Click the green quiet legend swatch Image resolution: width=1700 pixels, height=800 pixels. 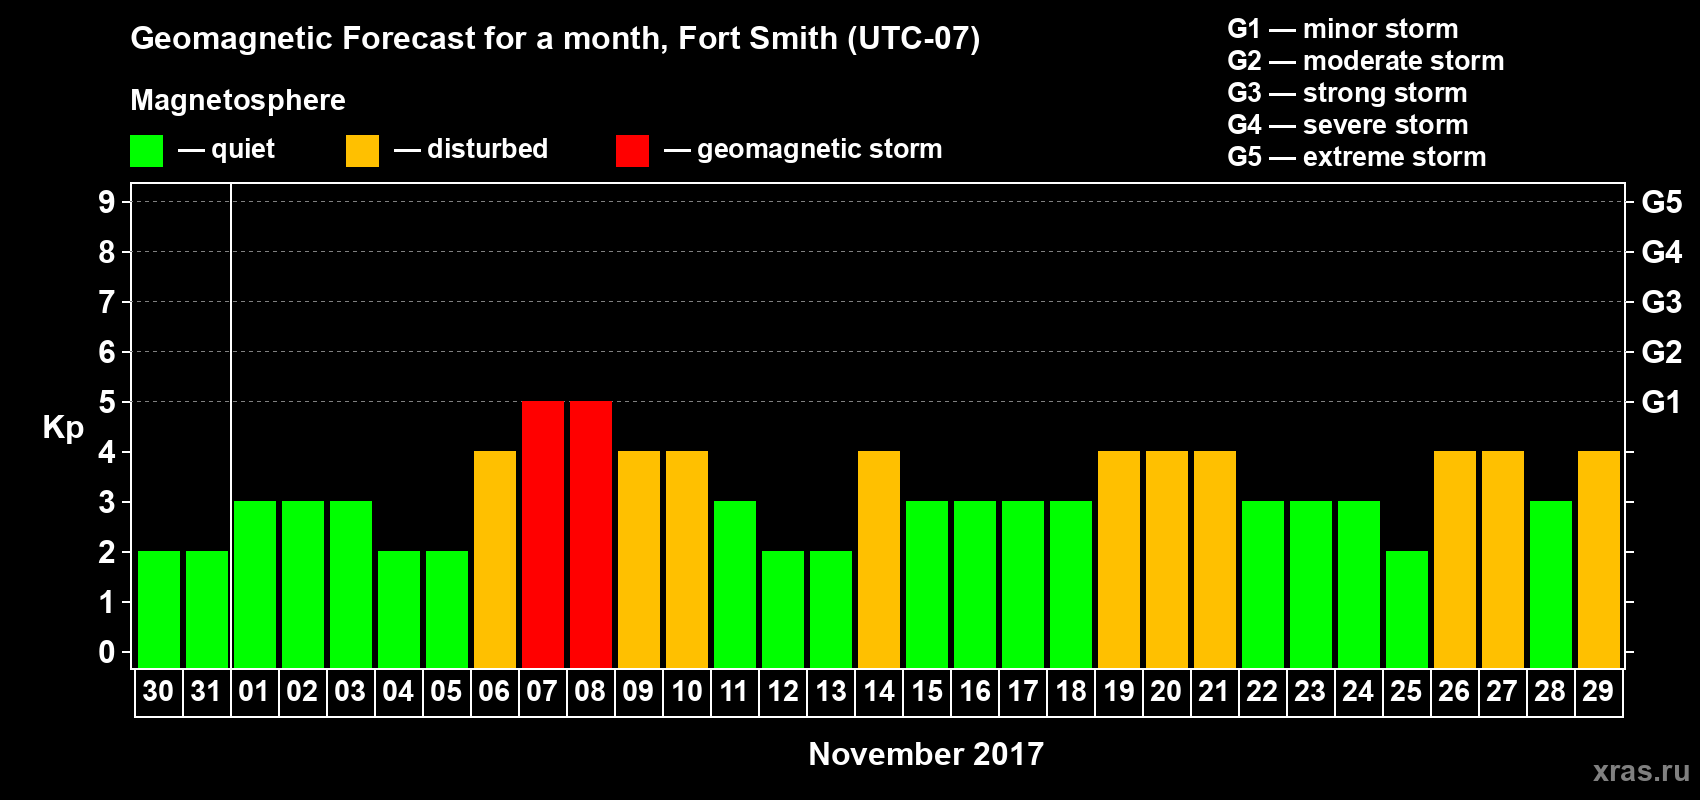coord(146,151)
